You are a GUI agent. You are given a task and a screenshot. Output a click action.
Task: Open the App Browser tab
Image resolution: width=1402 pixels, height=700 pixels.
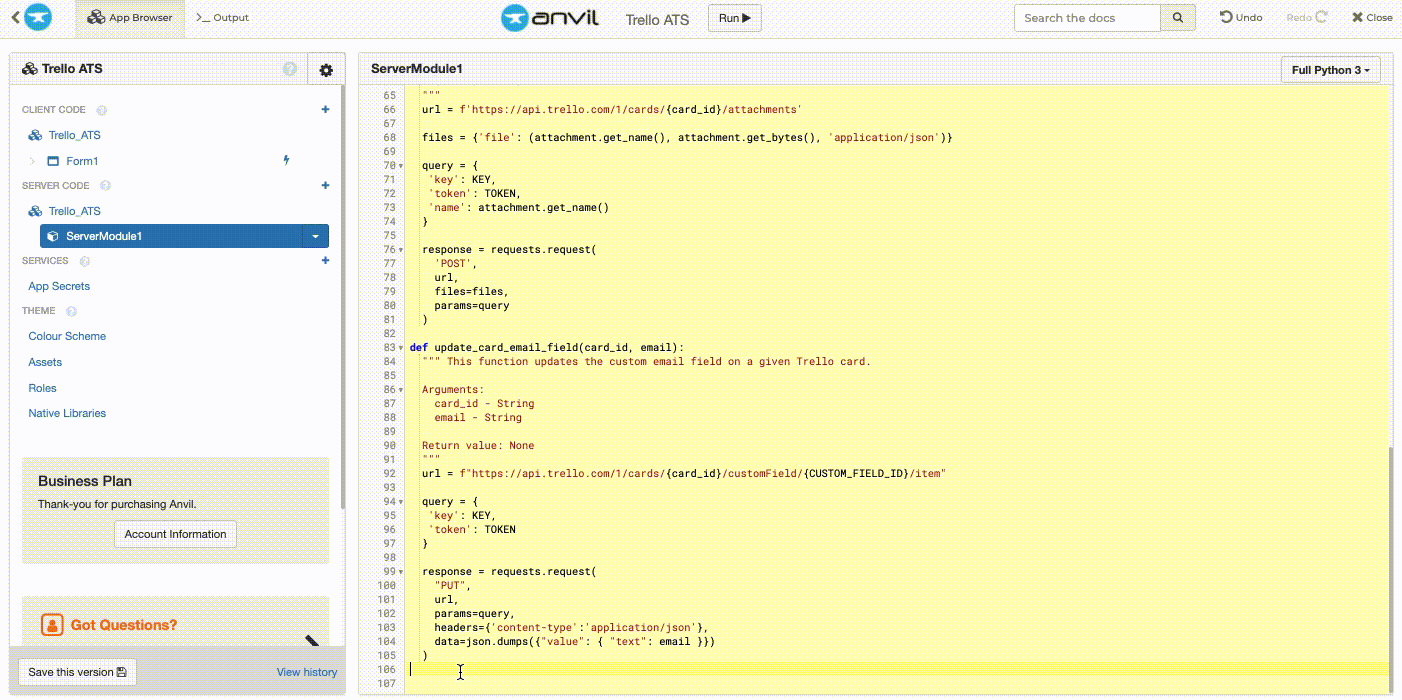[130, 18]
